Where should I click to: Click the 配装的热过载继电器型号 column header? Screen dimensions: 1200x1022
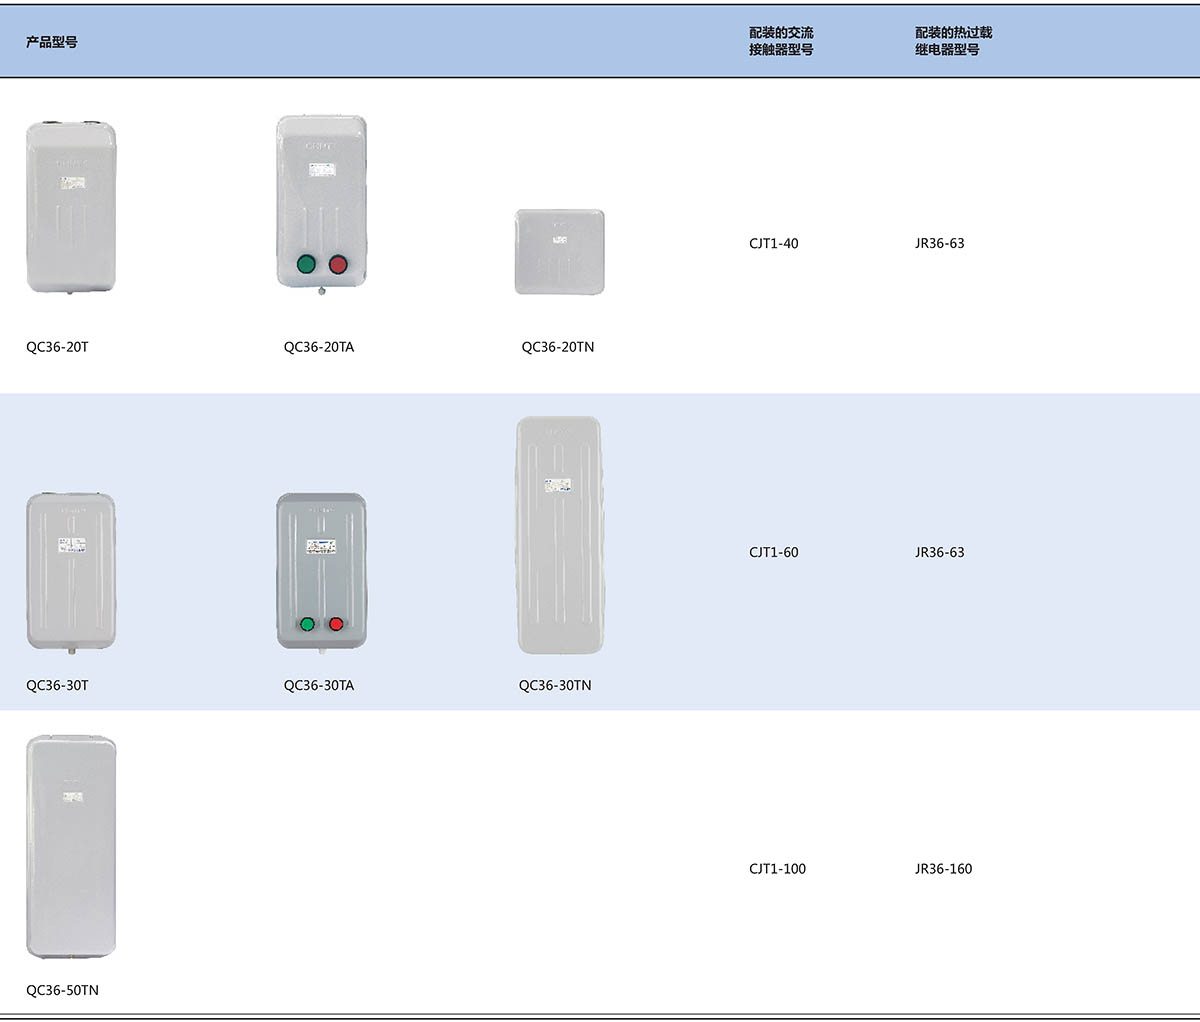coord(953,41)
